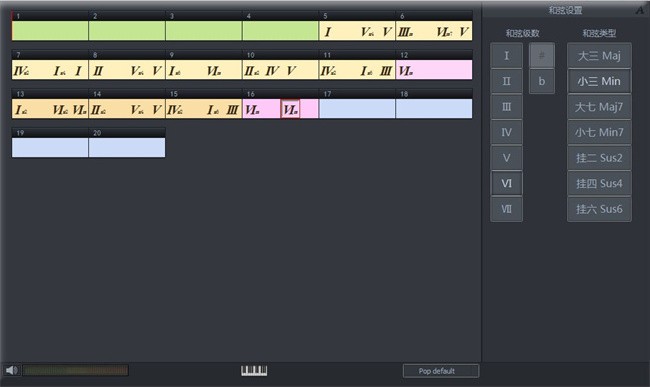Click the A icon in settings header
The height and width of the screenshot is (387, 650).
click(x=640, y=10)
